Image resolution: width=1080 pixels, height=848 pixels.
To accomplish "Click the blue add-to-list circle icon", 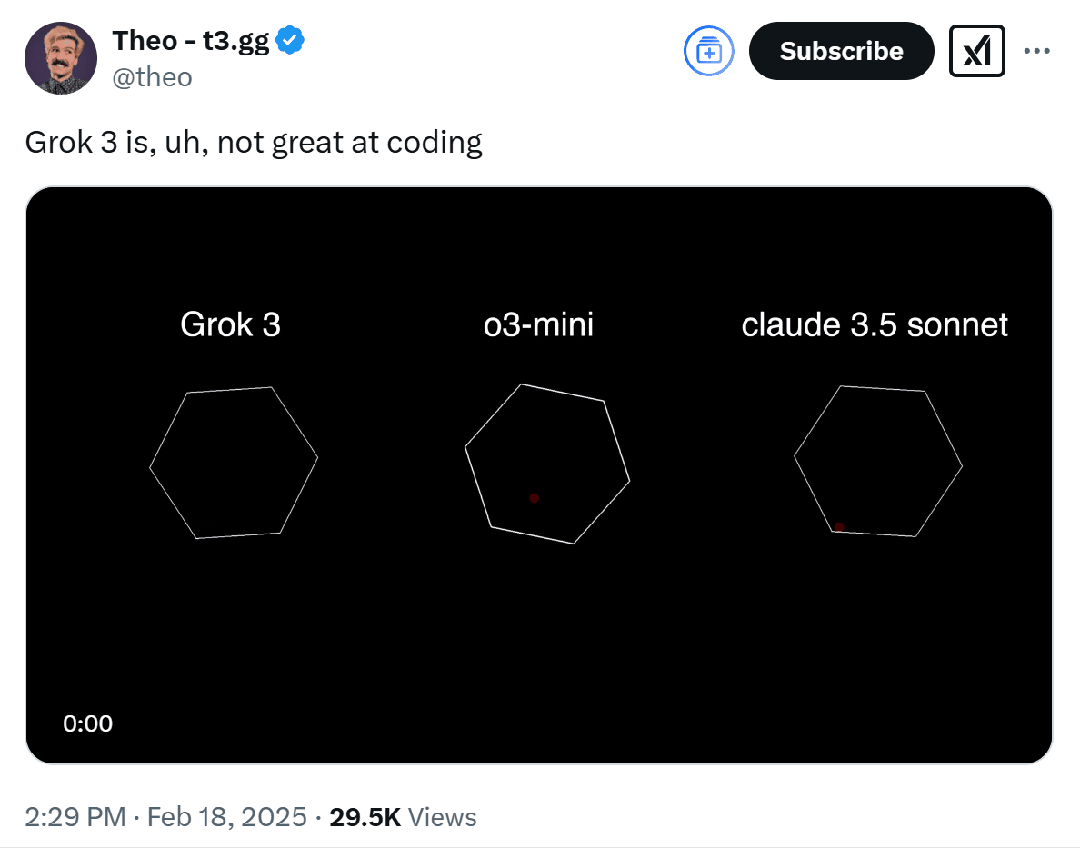I will (x=709, y=51).
